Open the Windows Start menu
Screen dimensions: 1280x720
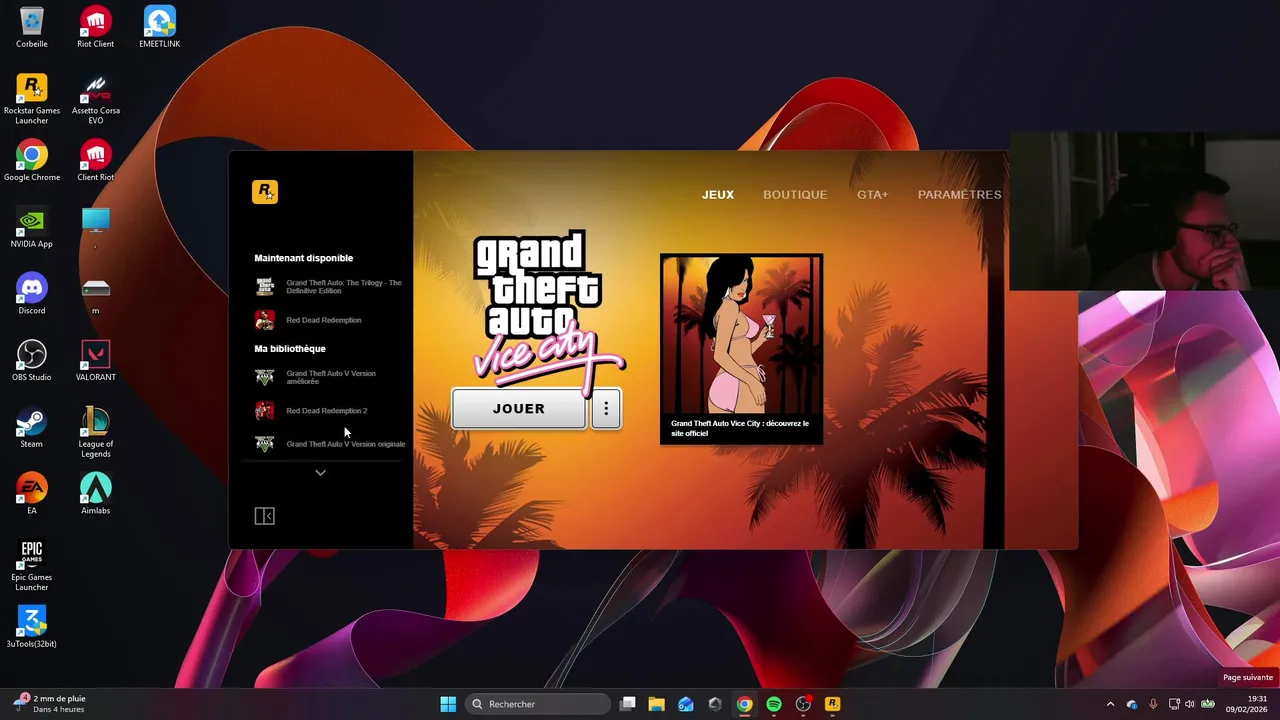tap(448, 704)
